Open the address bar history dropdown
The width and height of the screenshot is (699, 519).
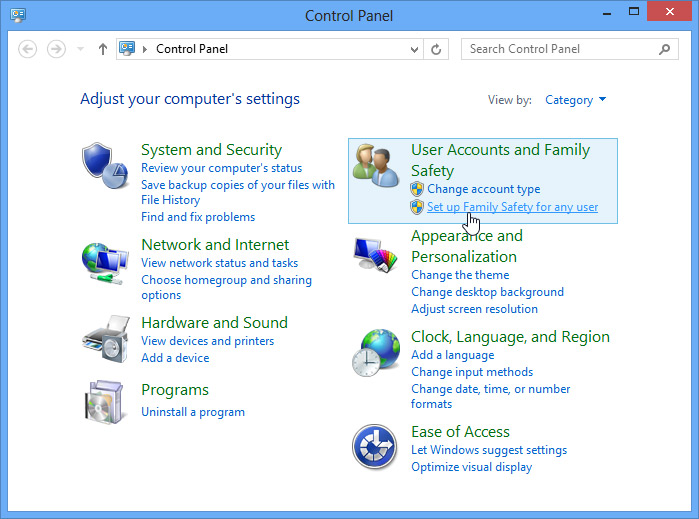[x=415, y=49]
